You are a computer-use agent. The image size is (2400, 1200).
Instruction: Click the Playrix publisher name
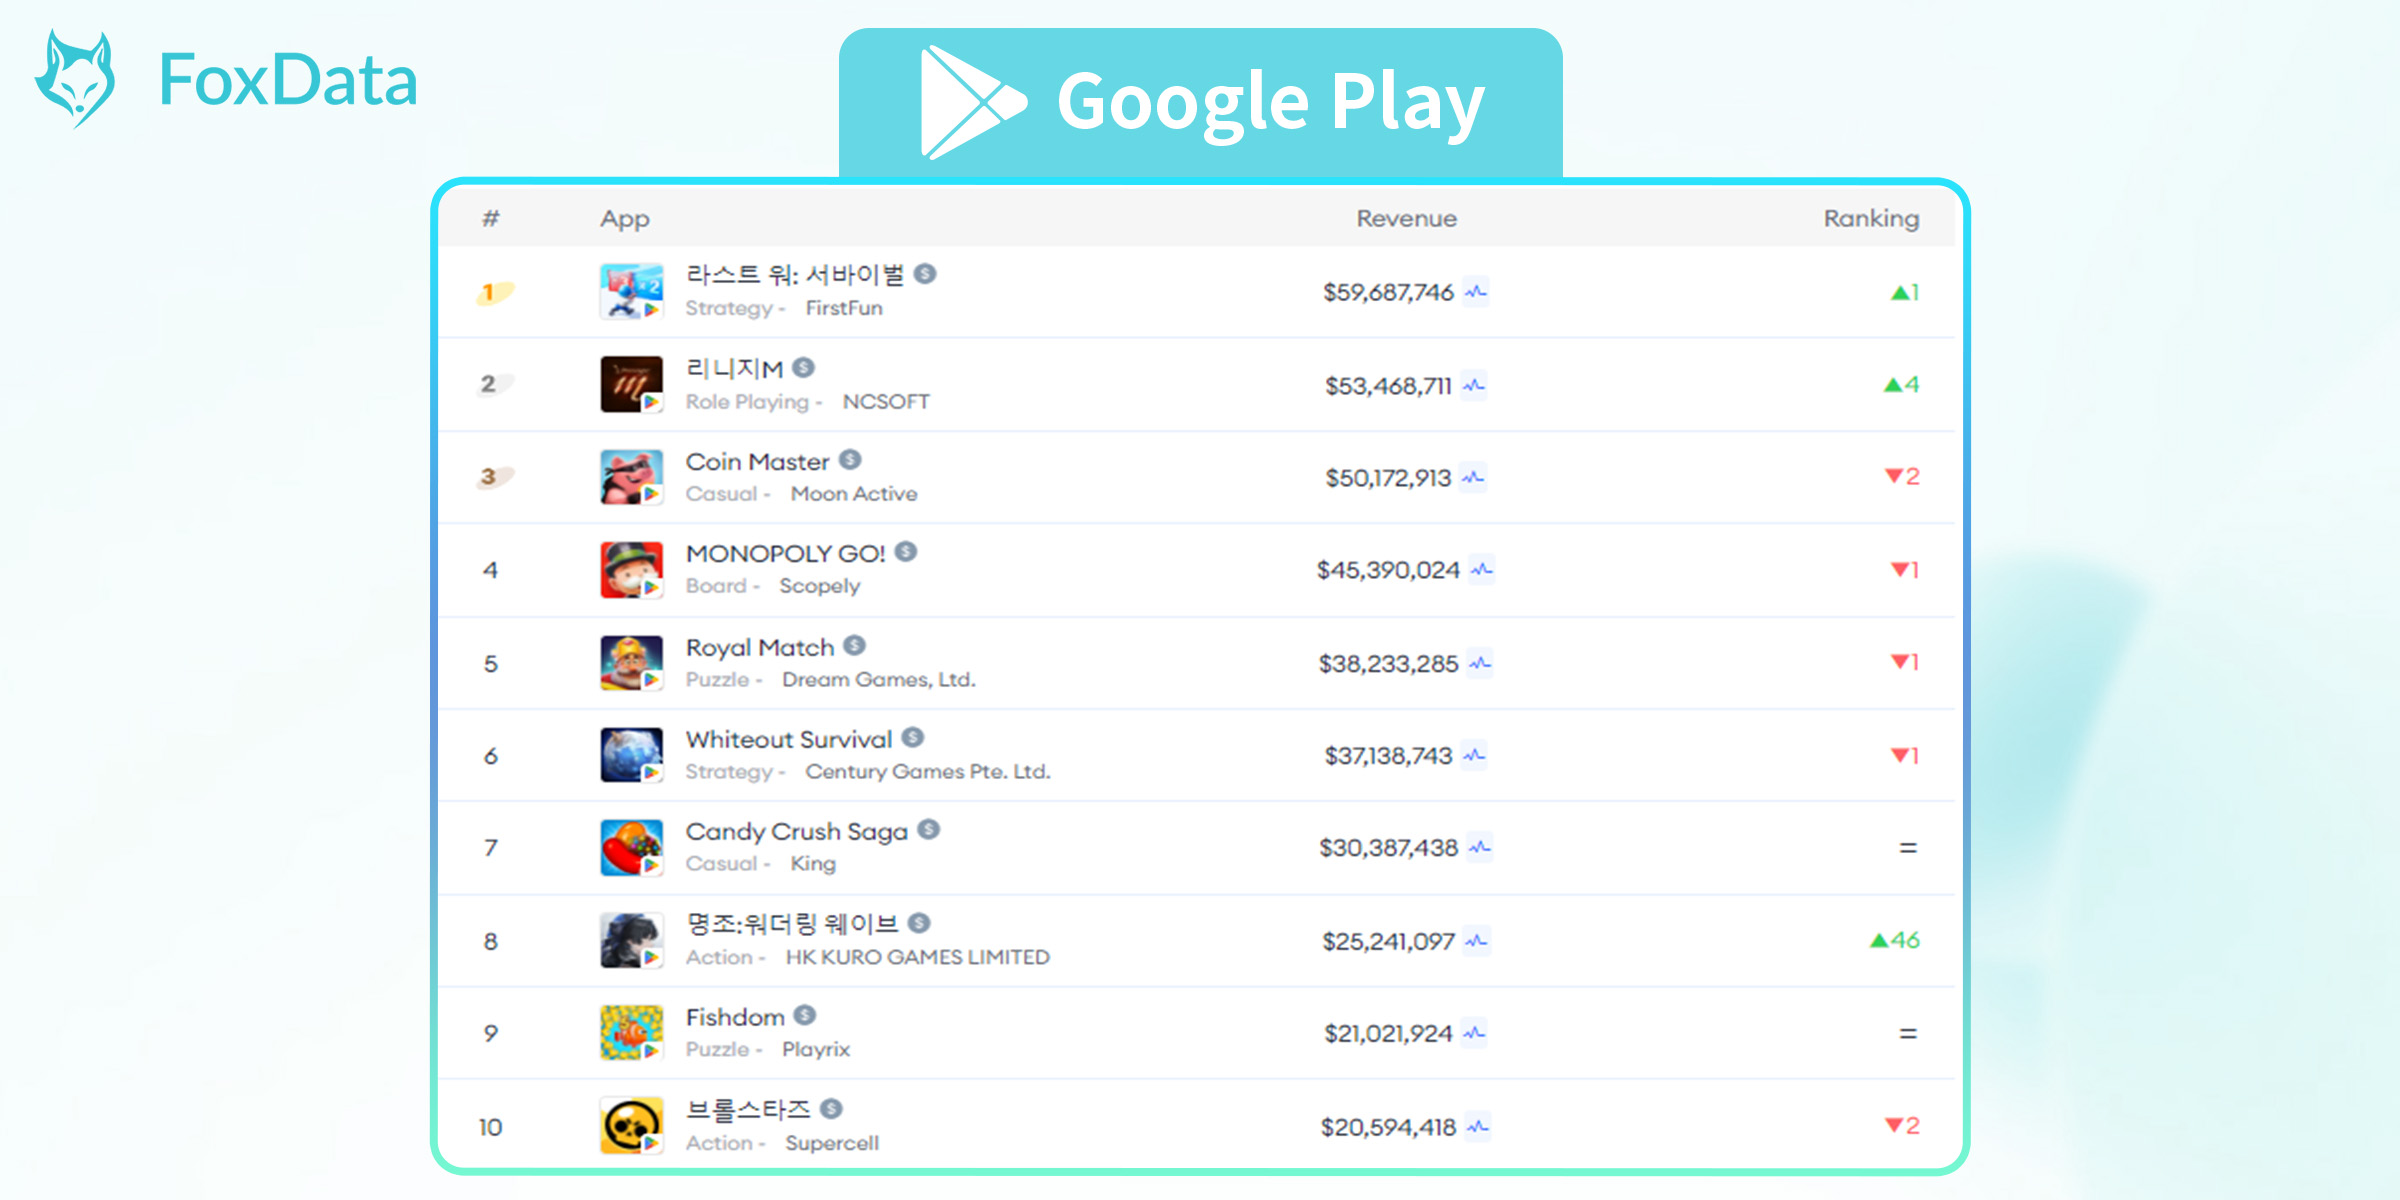[815, 1050]
